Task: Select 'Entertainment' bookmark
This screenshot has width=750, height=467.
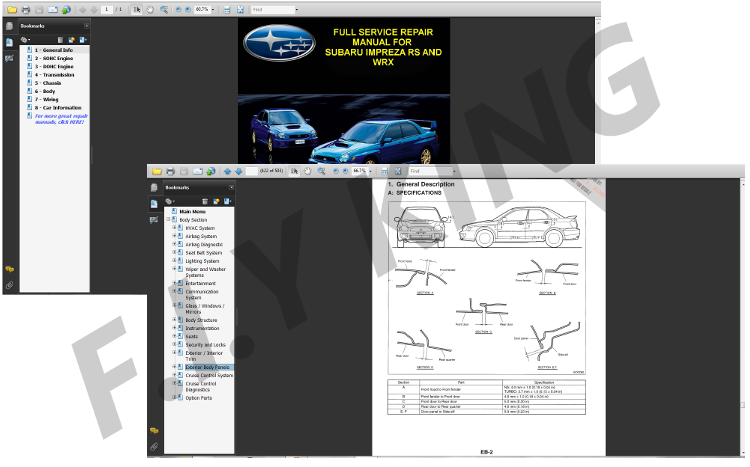Action: point(200,283)
